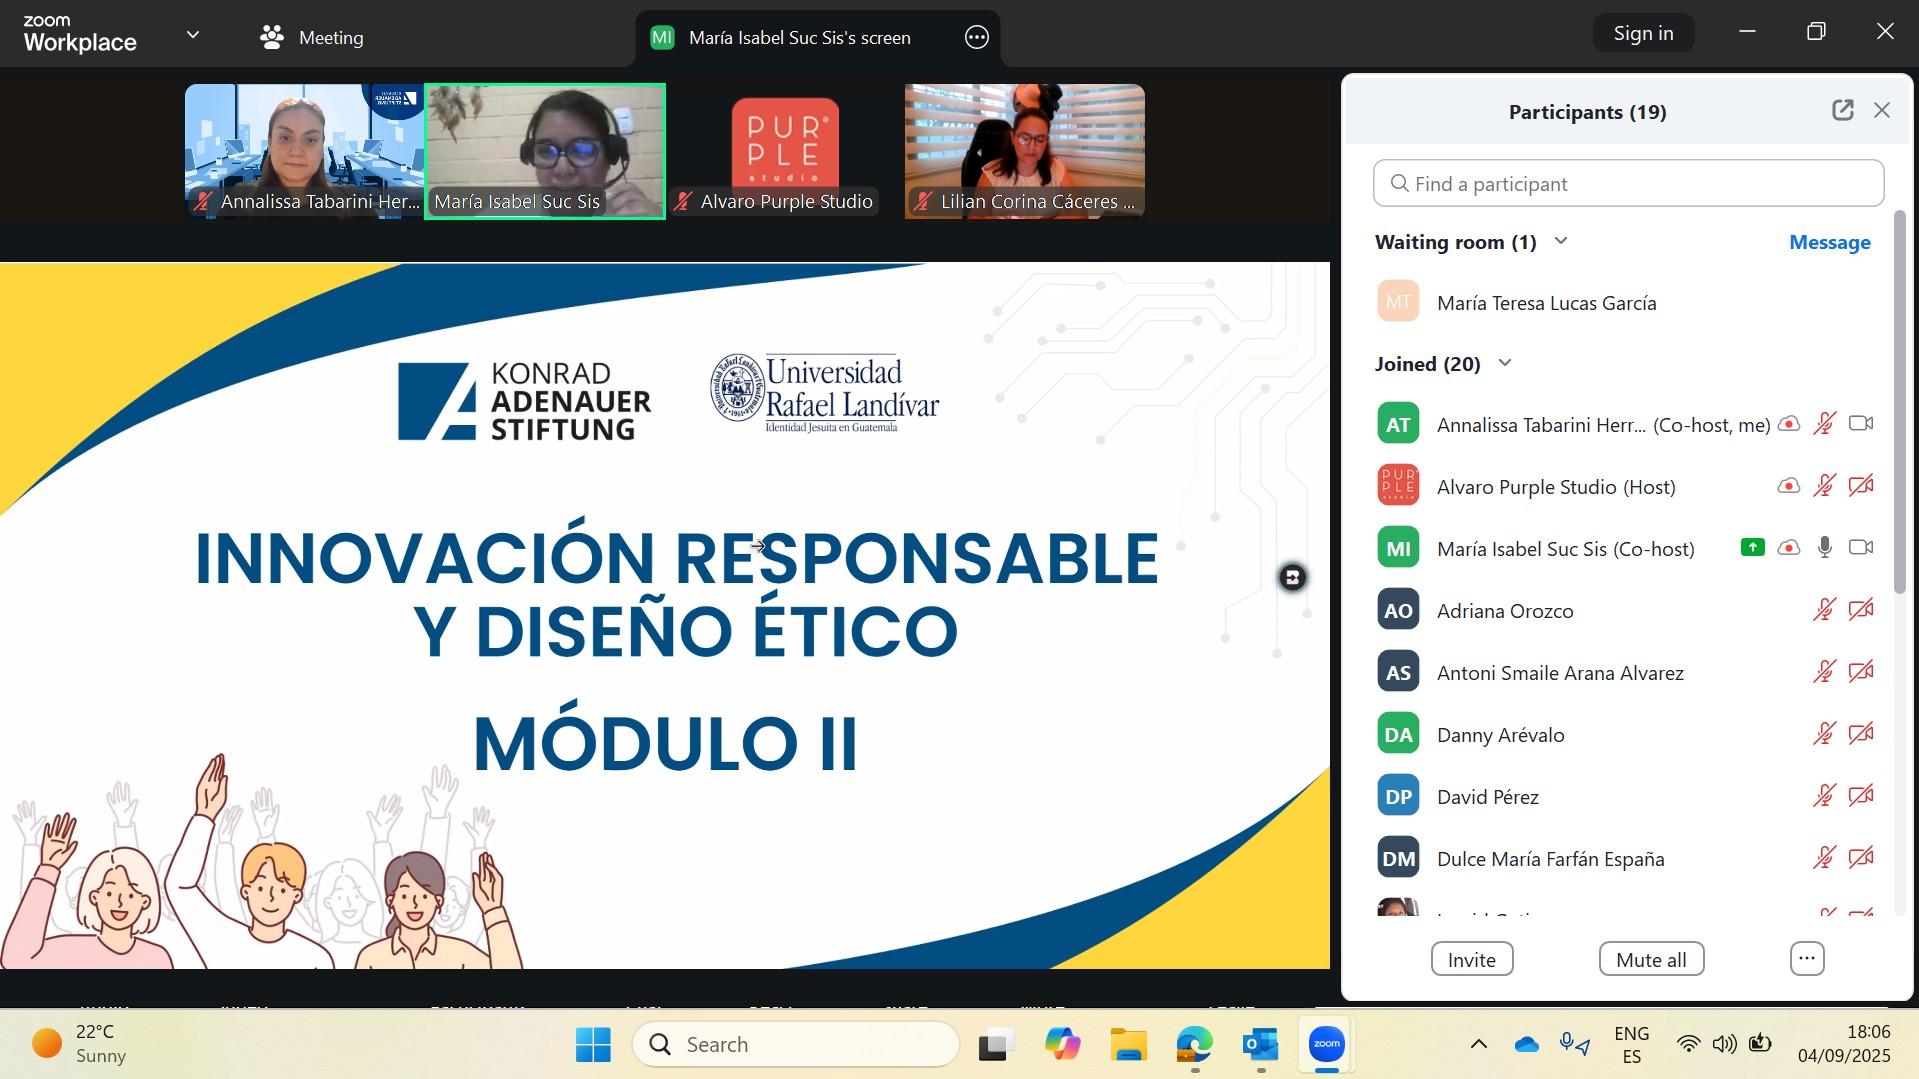This screenshot has width=1919, height=1079.
Task: Click the recording icon next to Alvaro Purple Studio
Action: 1788,486
